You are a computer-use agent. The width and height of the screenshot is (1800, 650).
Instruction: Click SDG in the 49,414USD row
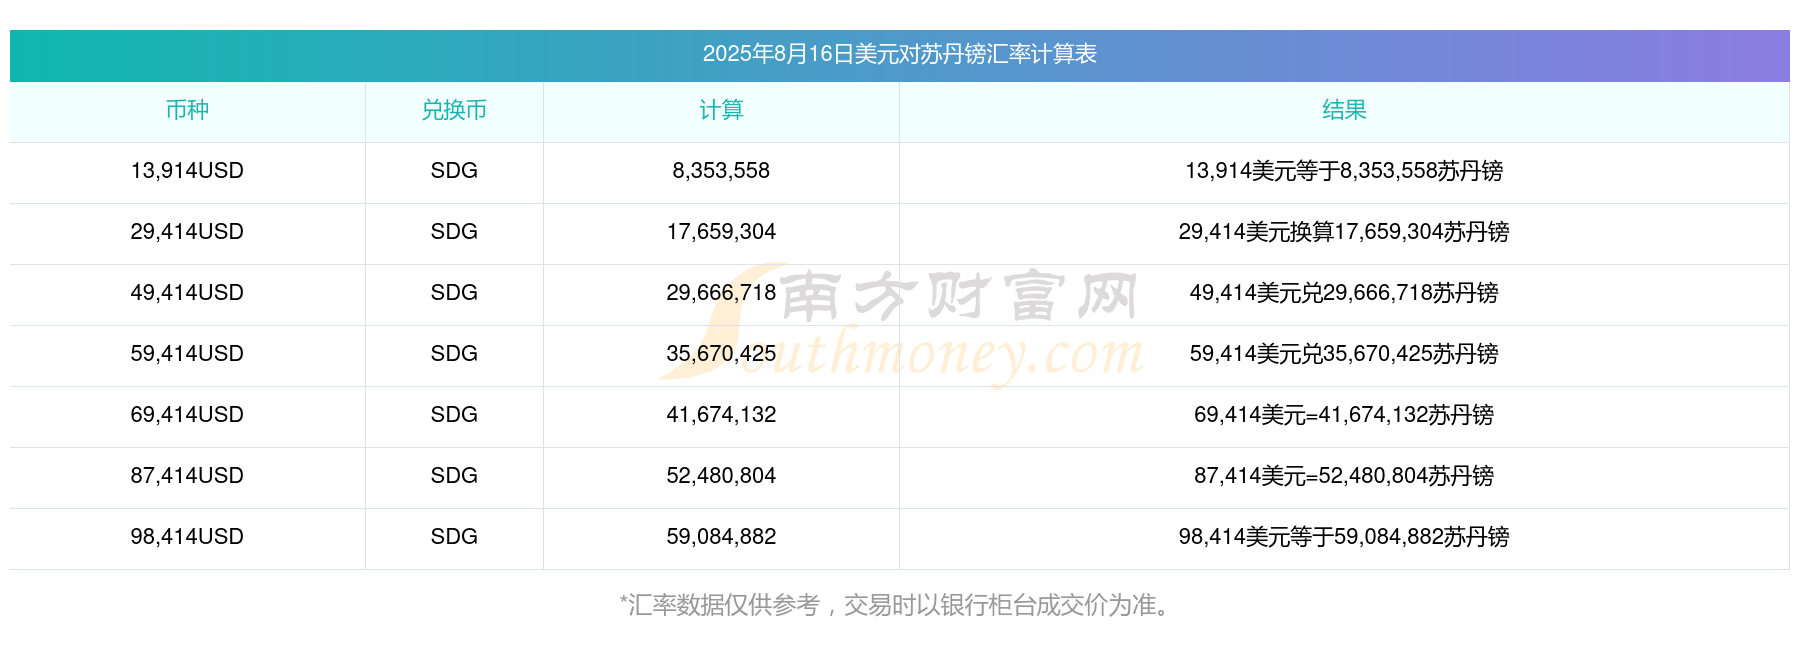click(x=454, y=293)
